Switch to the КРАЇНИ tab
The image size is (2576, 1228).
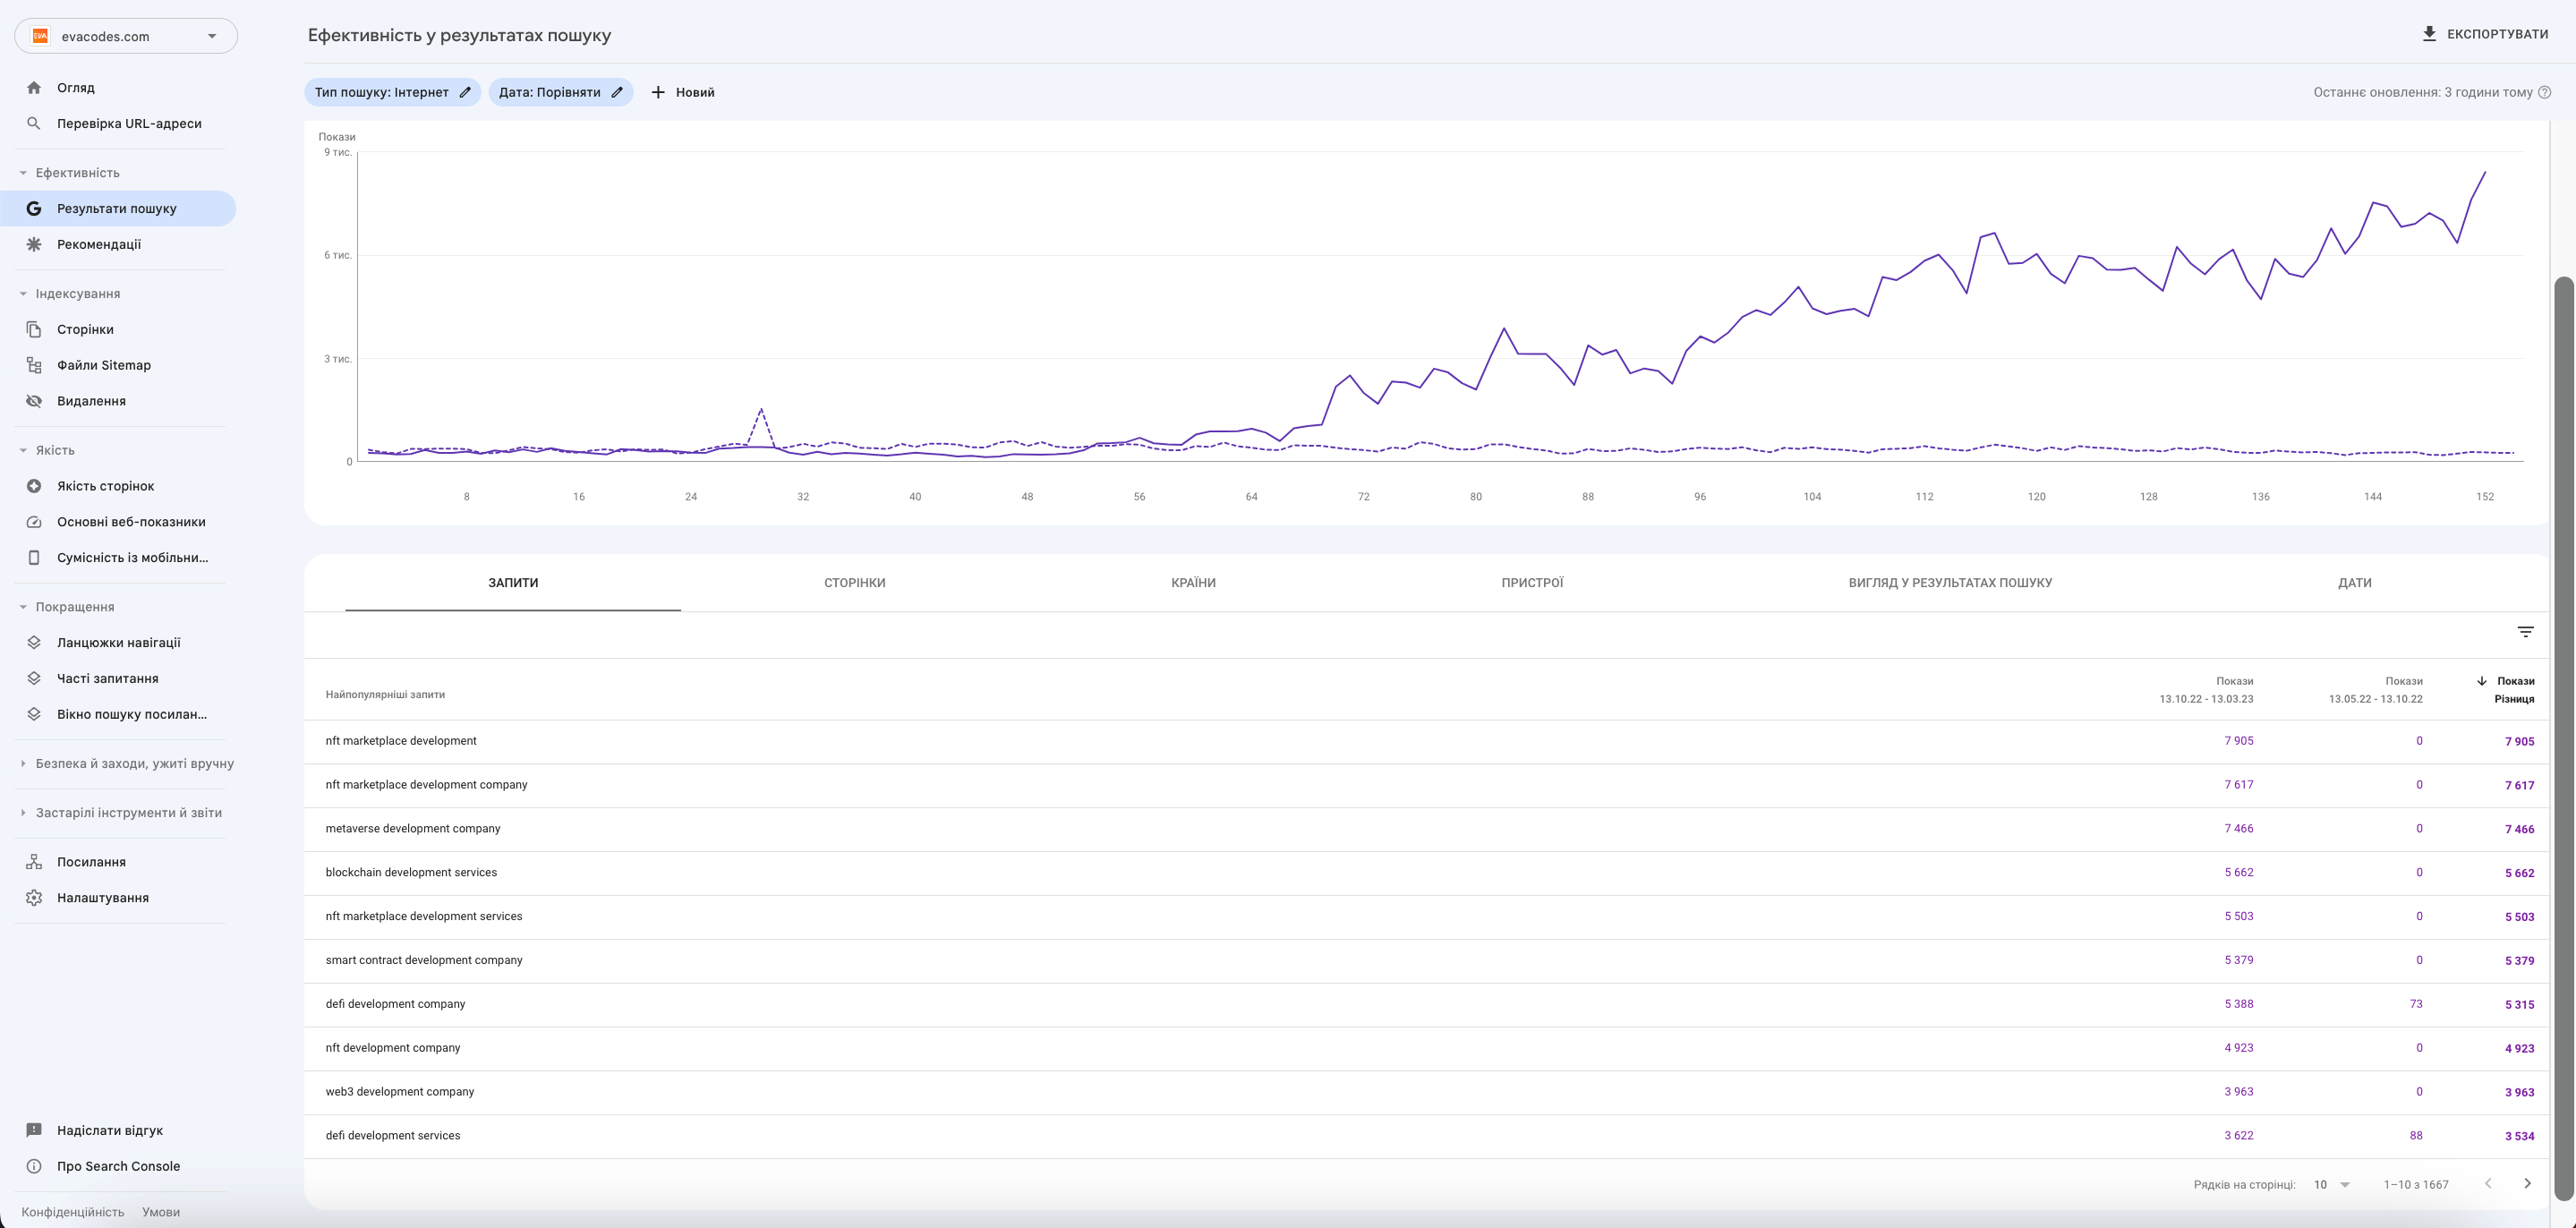(x=1193, y=583)
